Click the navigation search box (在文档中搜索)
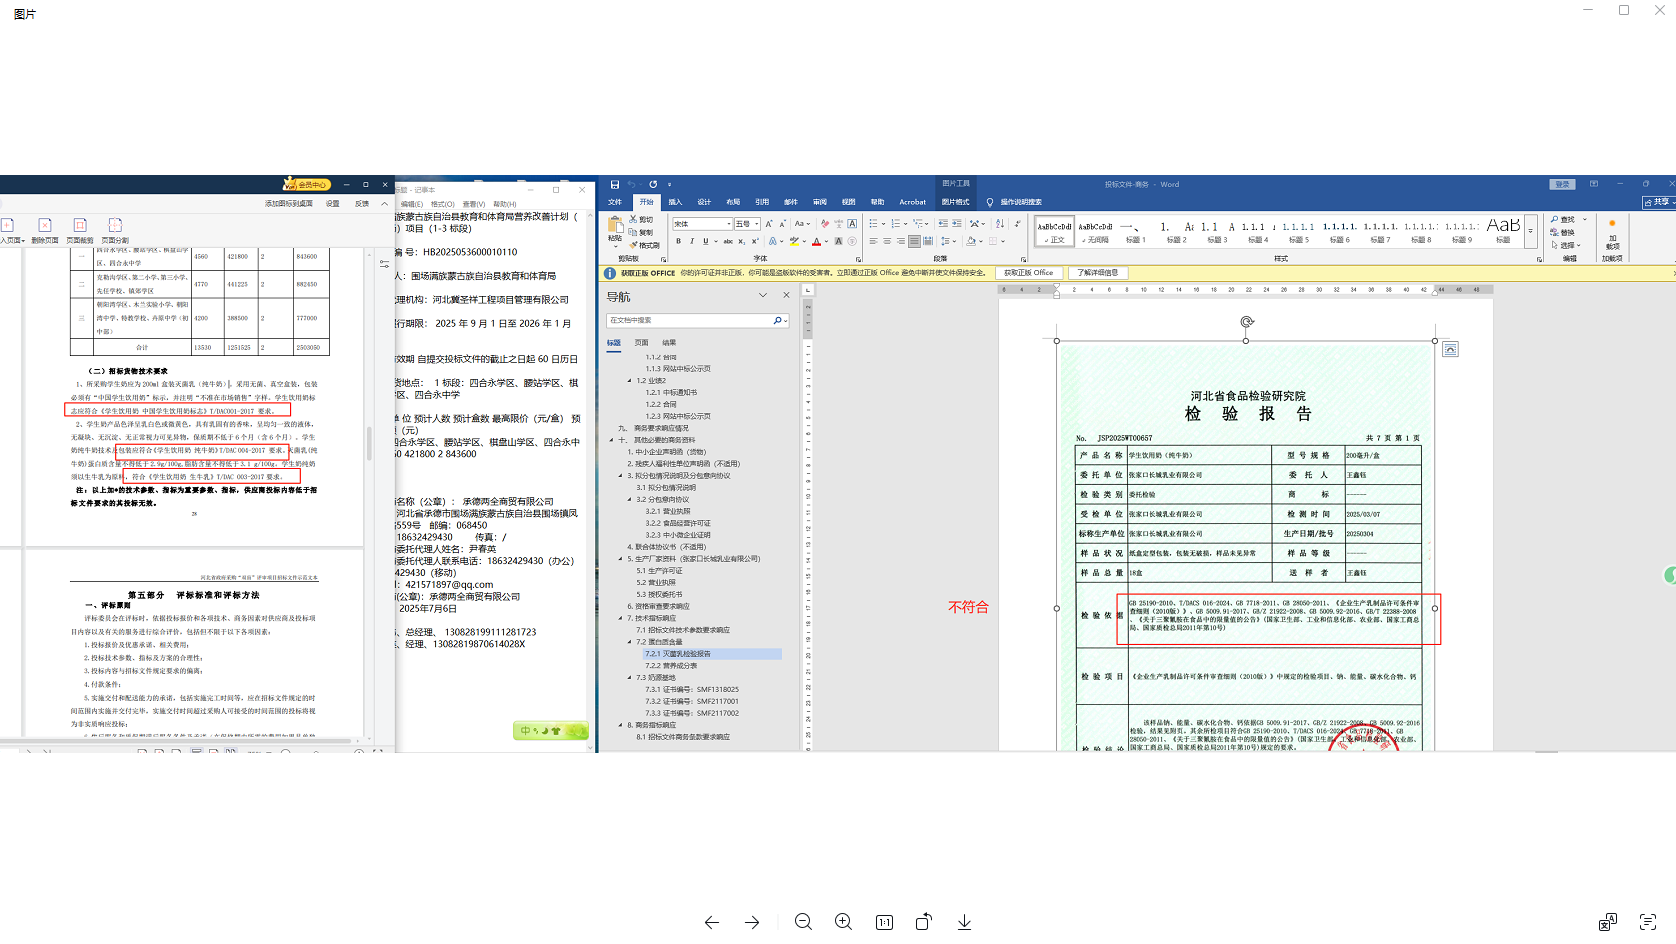This screenshot has width=1676, height=944. tap(688, 321)
